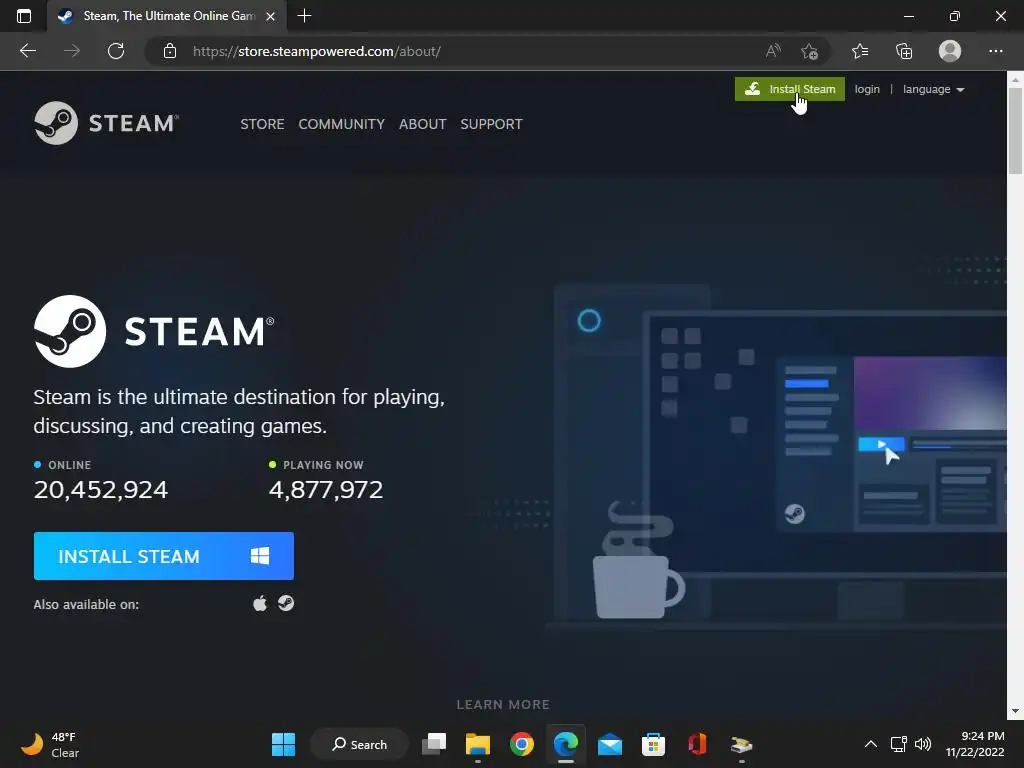The height and width of the screenshot is (768, 1024).
Task: Click the large Steam hero logo
Action: [154, 331]
